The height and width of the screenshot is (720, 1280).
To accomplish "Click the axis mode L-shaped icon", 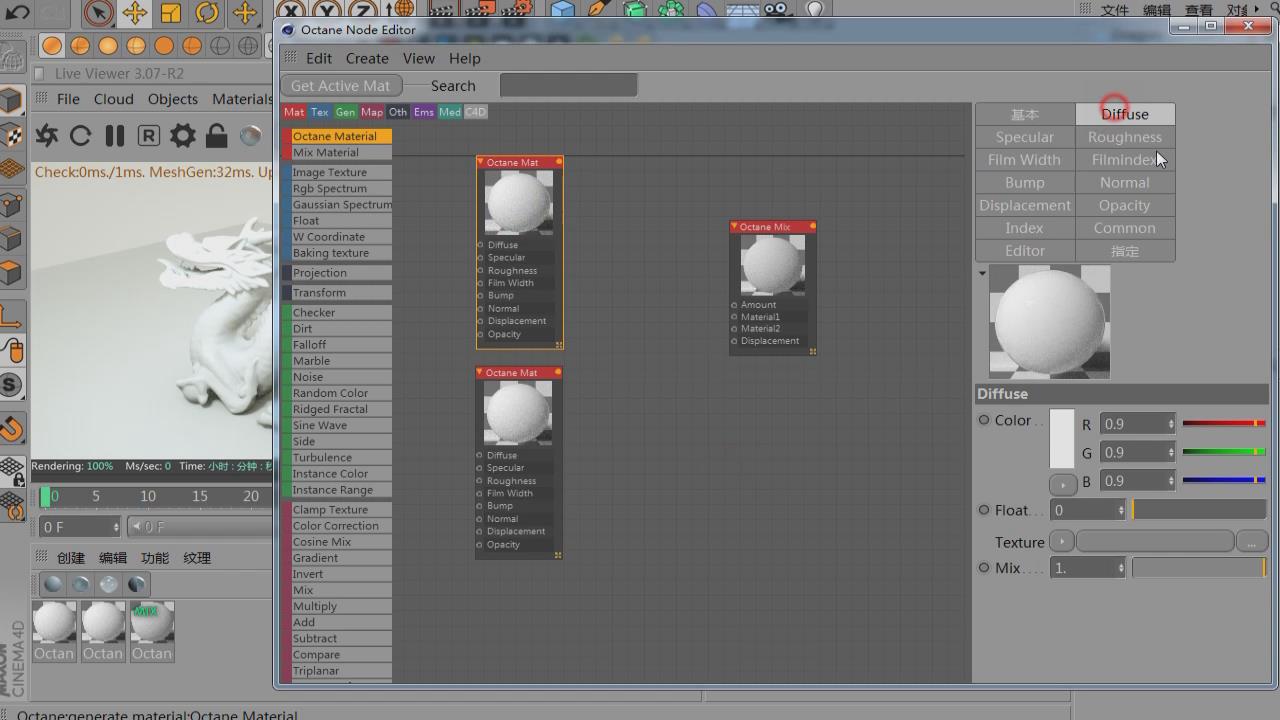I will [11, 316].
